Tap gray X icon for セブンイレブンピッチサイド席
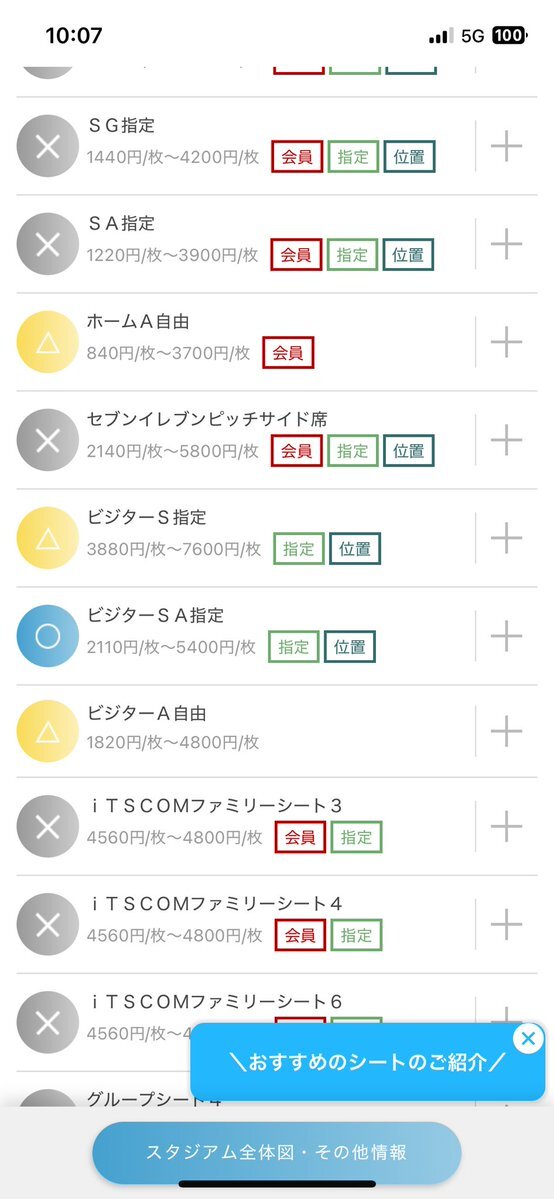Image resolution: width=554 pixels, height=1199 pixels. click(47, 440)
